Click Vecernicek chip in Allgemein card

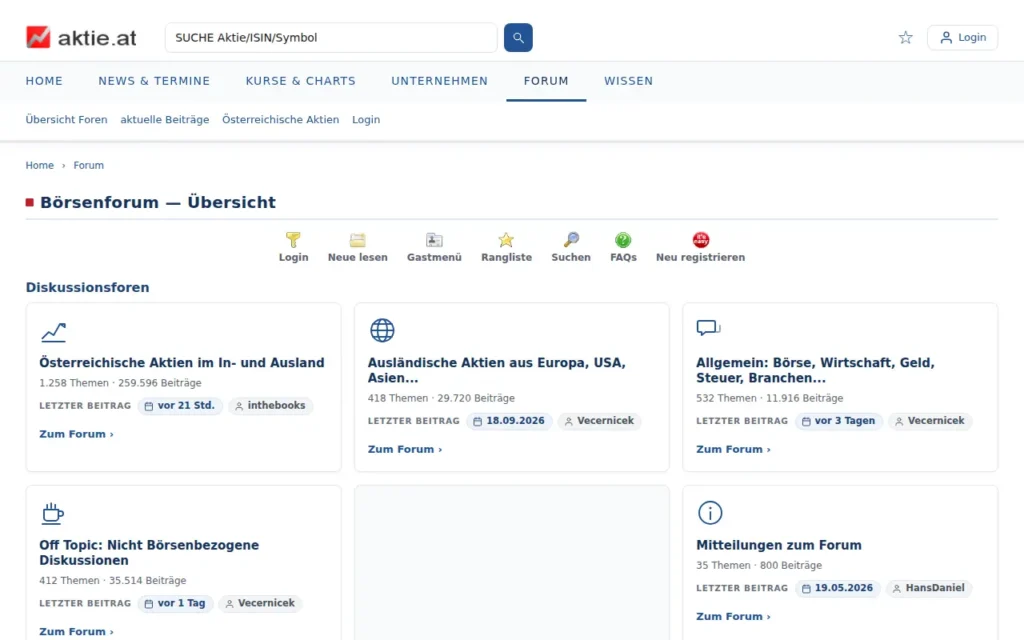pyautogui.click(x=930, y=421)
